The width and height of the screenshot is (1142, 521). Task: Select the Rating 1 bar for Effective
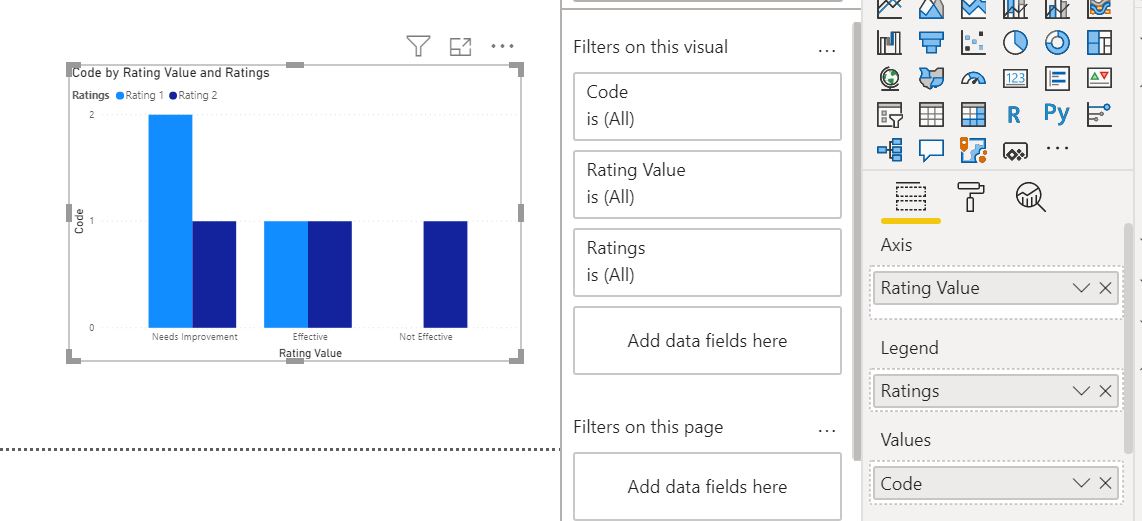286,274
